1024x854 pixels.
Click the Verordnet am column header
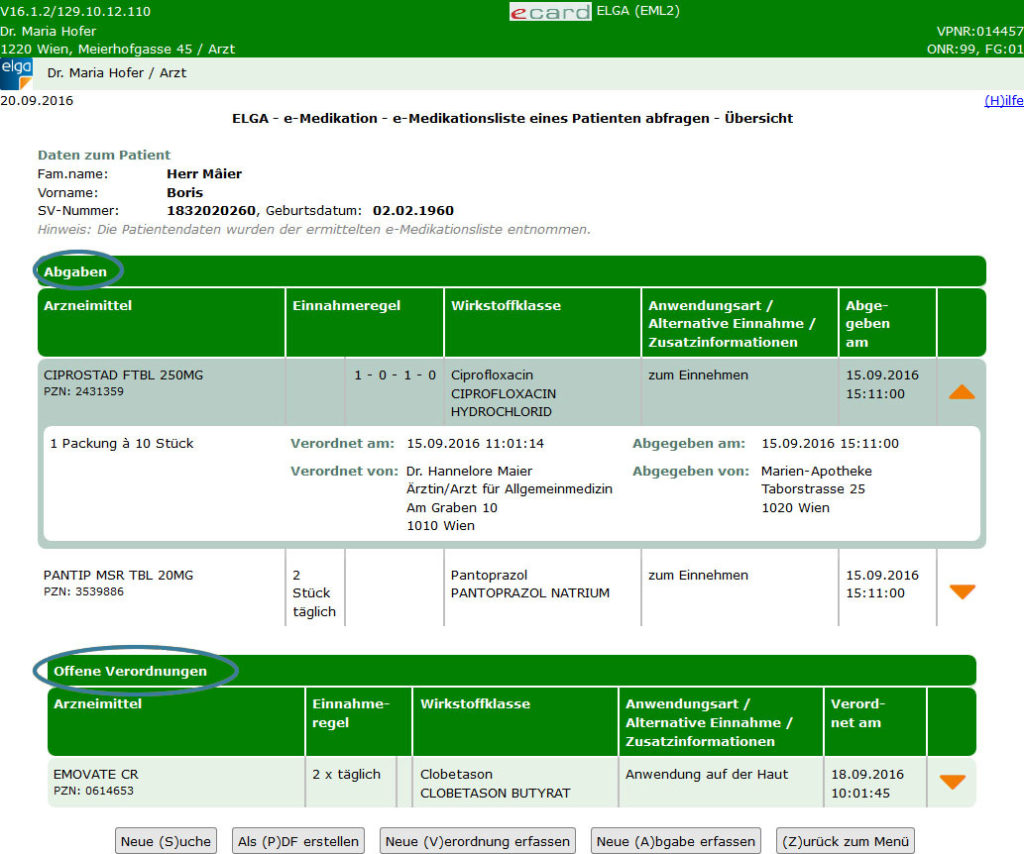click(x=857, y=712)
